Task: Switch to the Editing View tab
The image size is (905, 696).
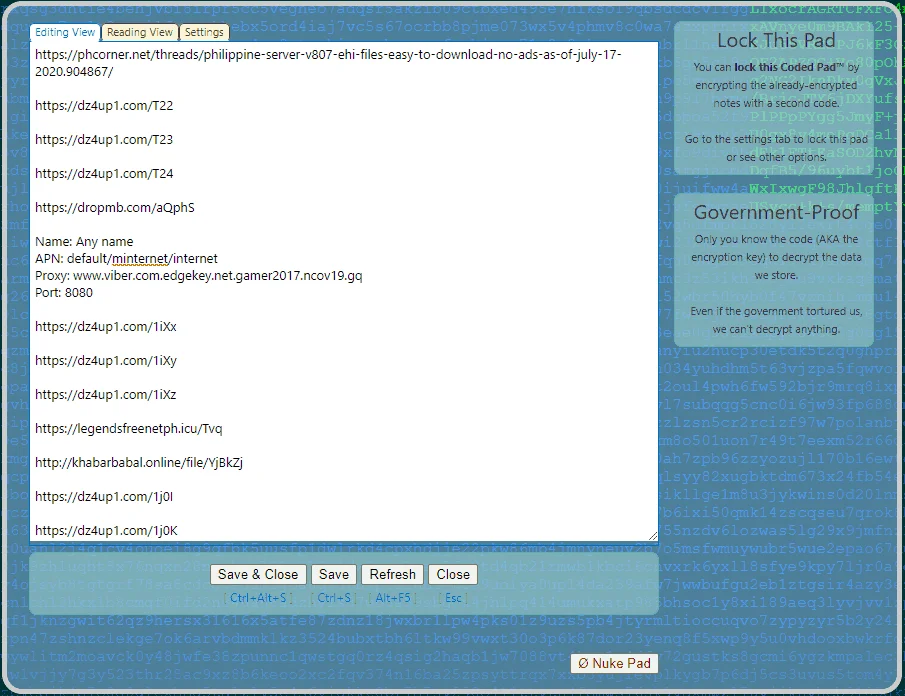Action: (65, 32)
